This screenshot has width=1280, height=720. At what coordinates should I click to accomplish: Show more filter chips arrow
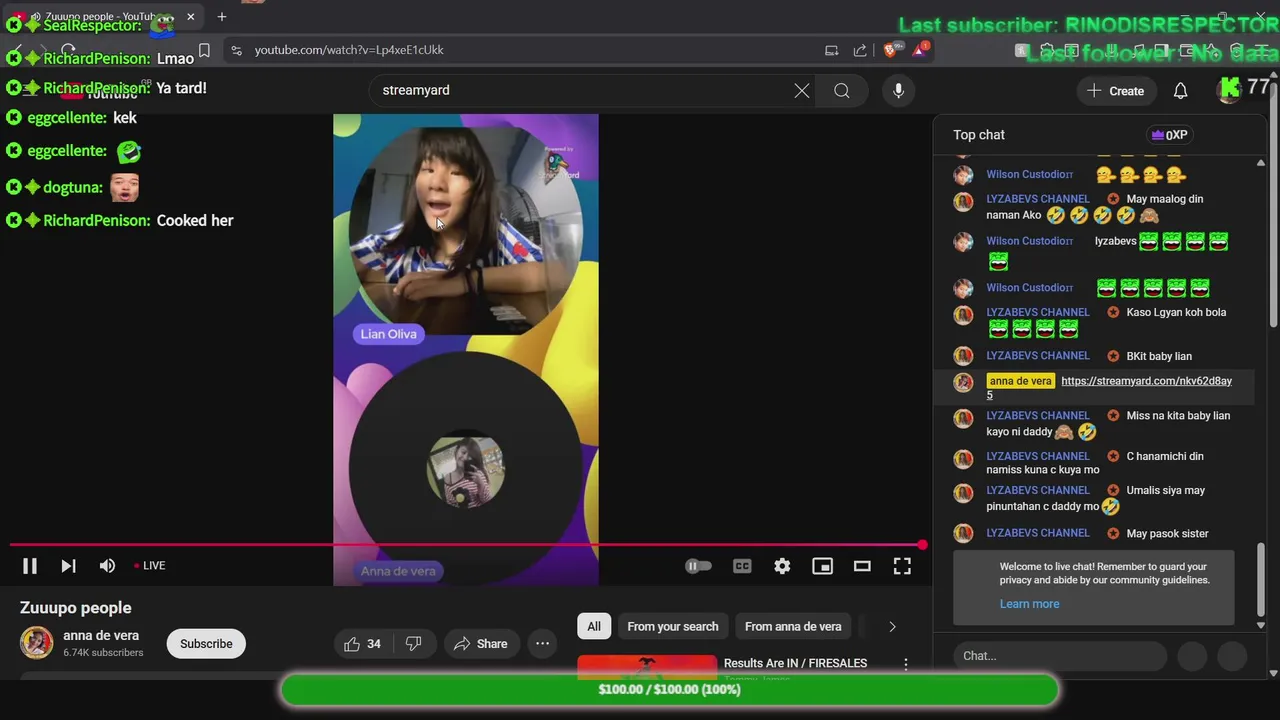tap(892, 626)
